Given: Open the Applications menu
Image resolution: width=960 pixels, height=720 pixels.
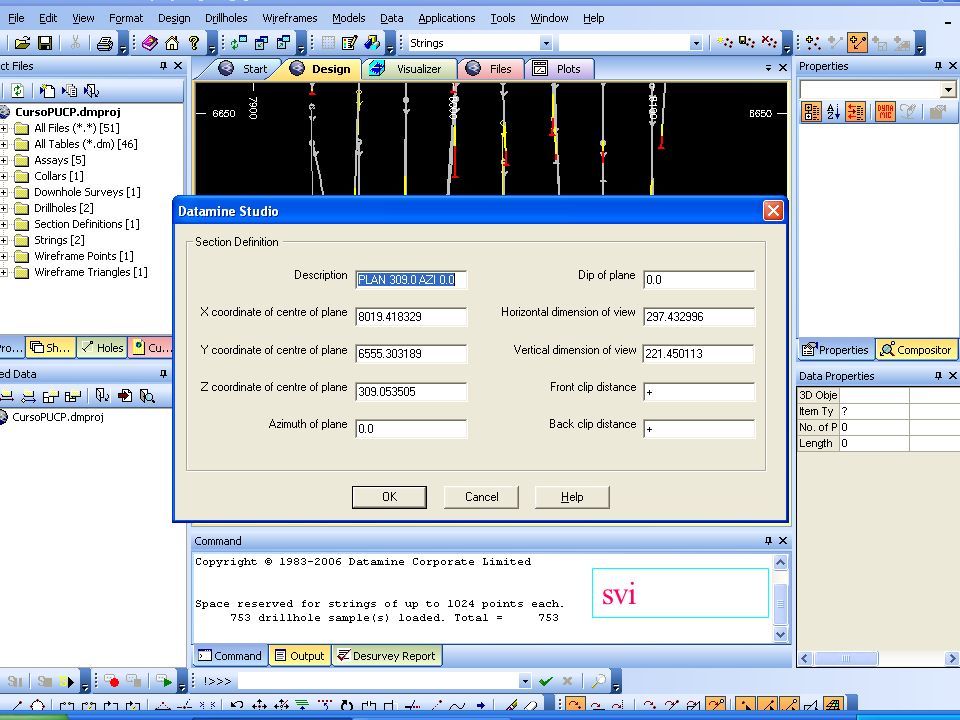Looking at the screenshot, I should tap(446, 18).
